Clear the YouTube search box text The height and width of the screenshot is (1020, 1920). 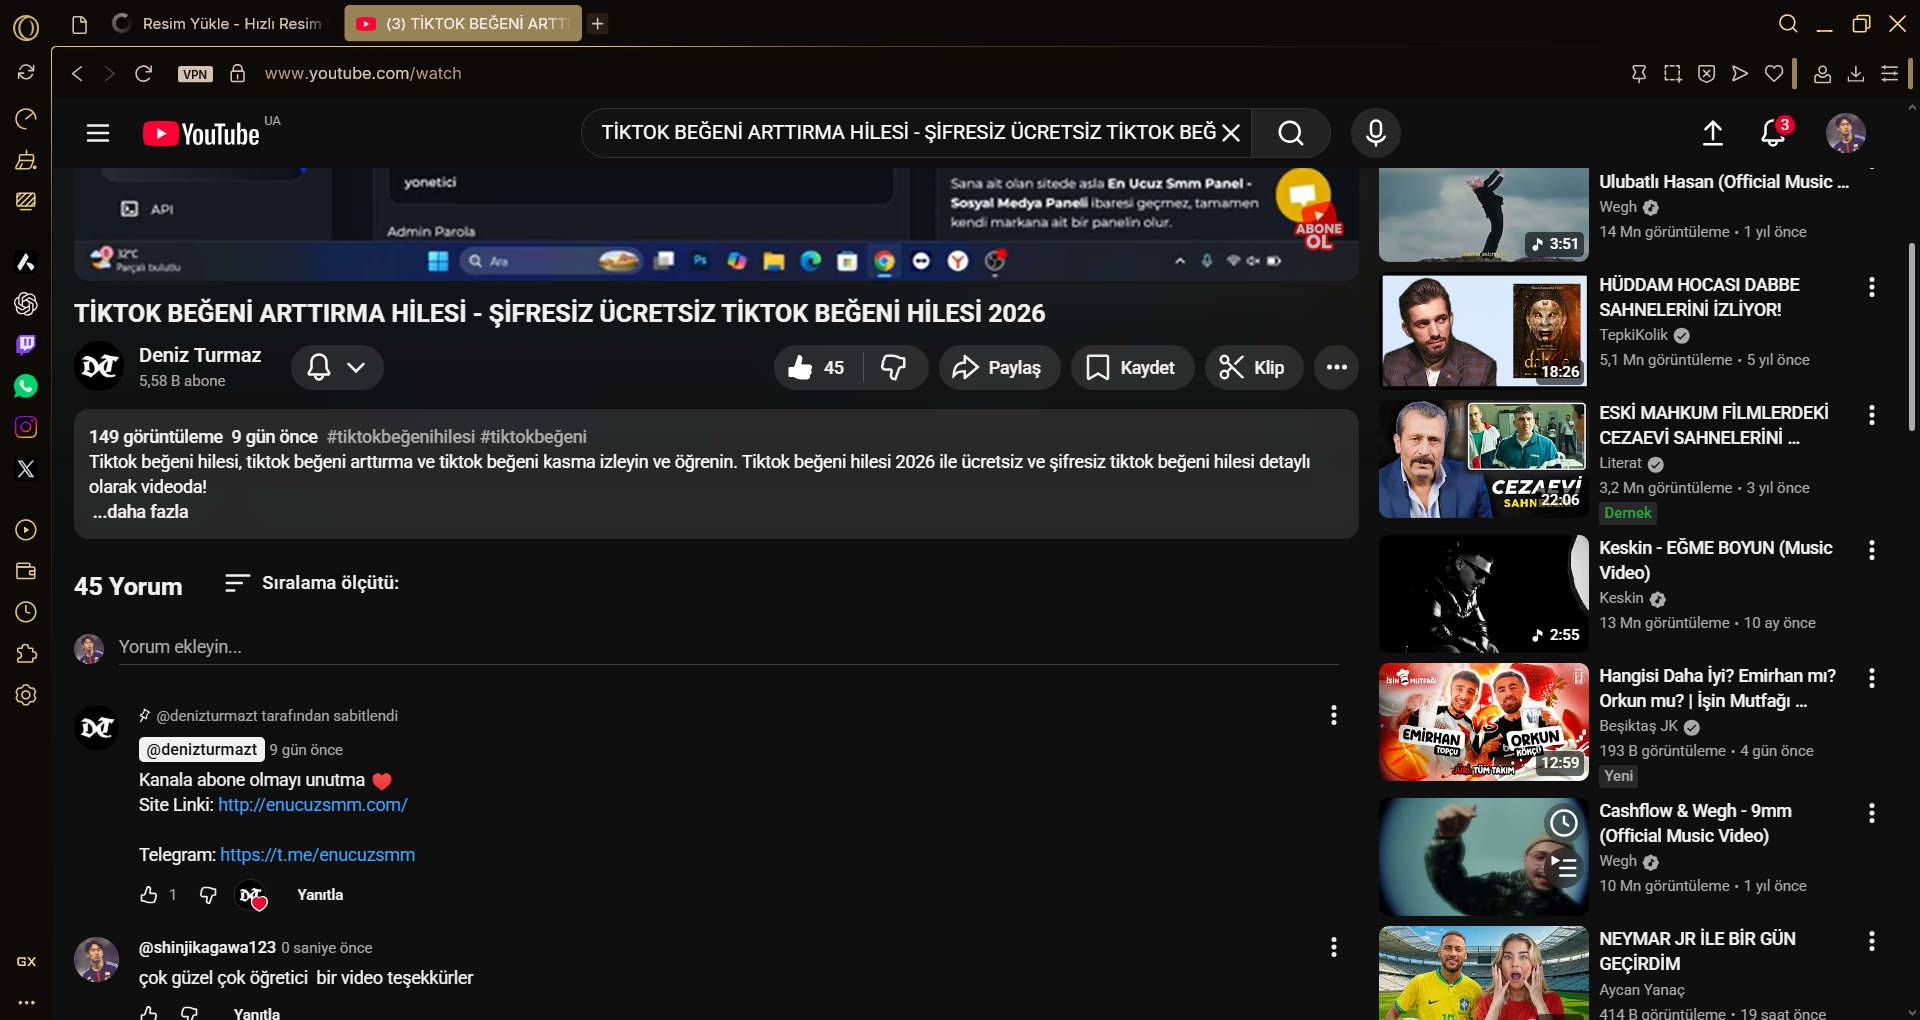tap(1231, 133)
